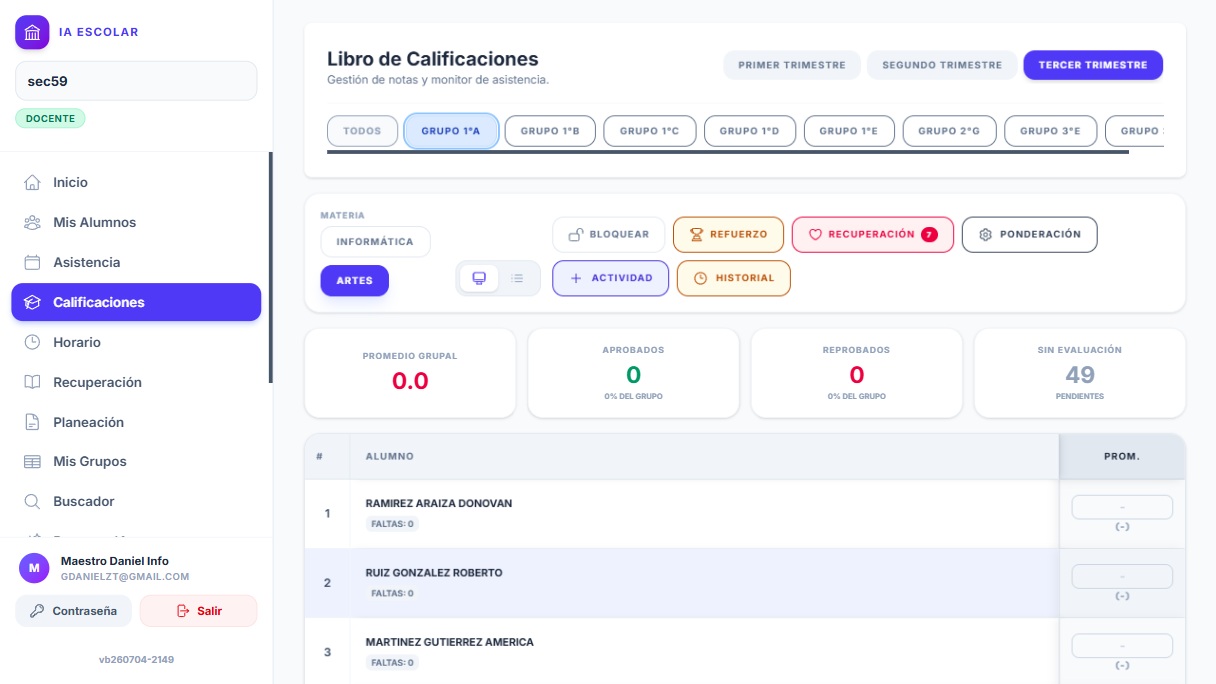Image resolution: width=1216 pixels, height=684 pixels.
Task: Select Grupo 2°G
Action: tap(949, 131)
